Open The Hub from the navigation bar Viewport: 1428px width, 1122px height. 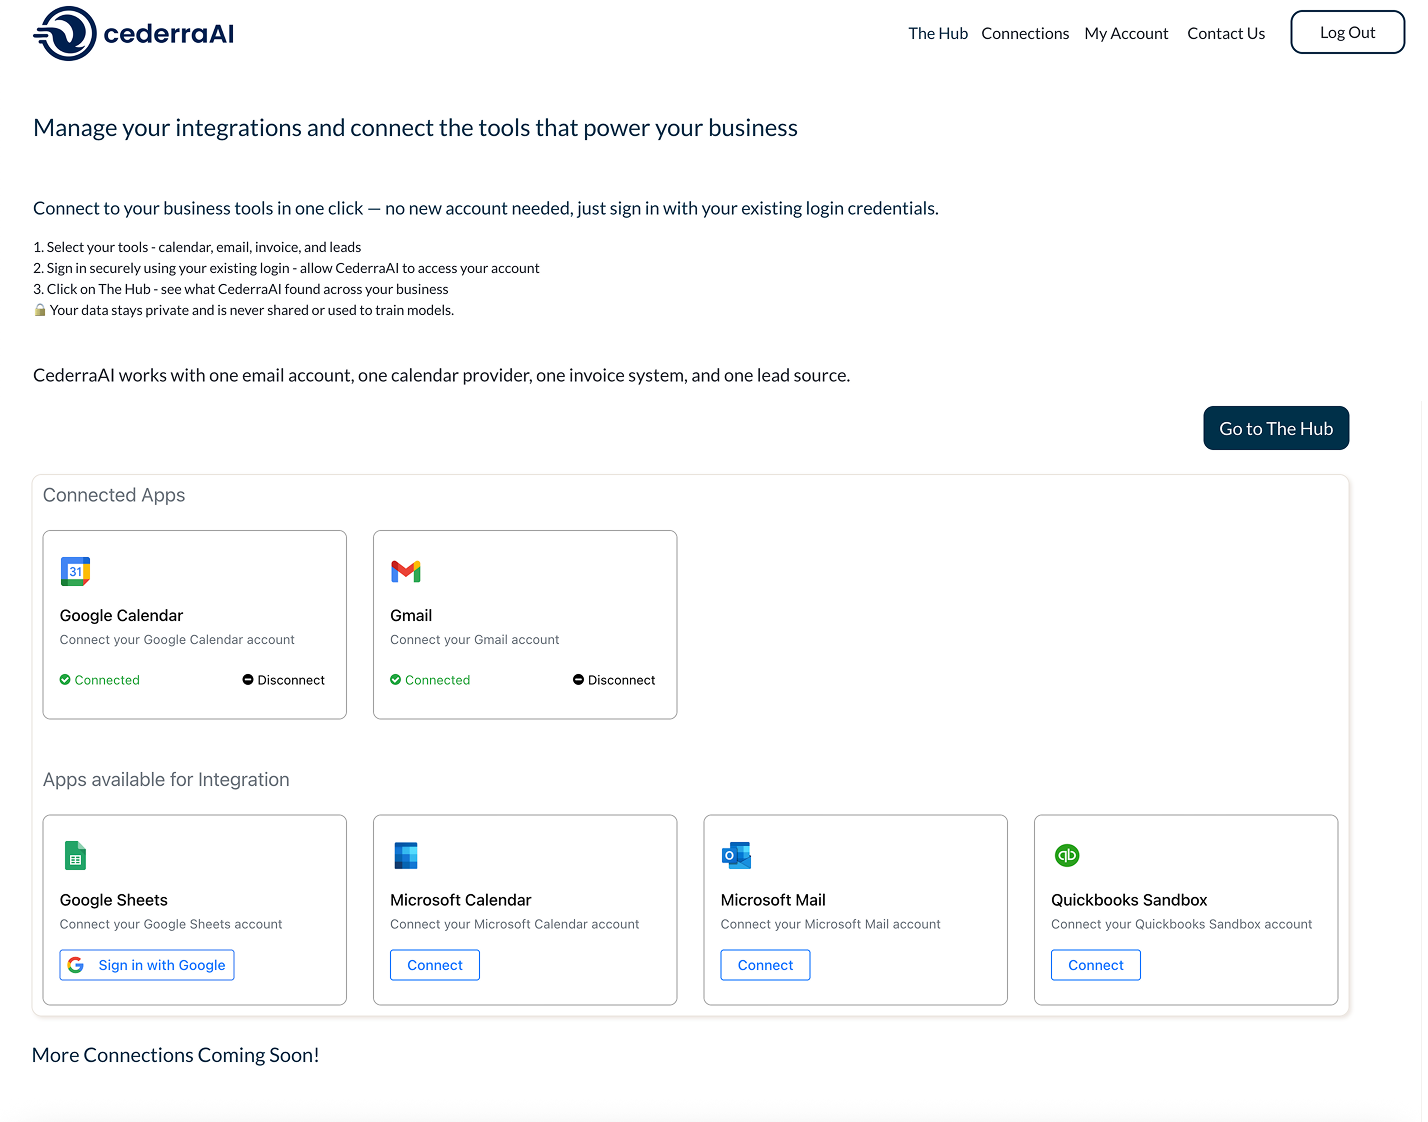938,33
